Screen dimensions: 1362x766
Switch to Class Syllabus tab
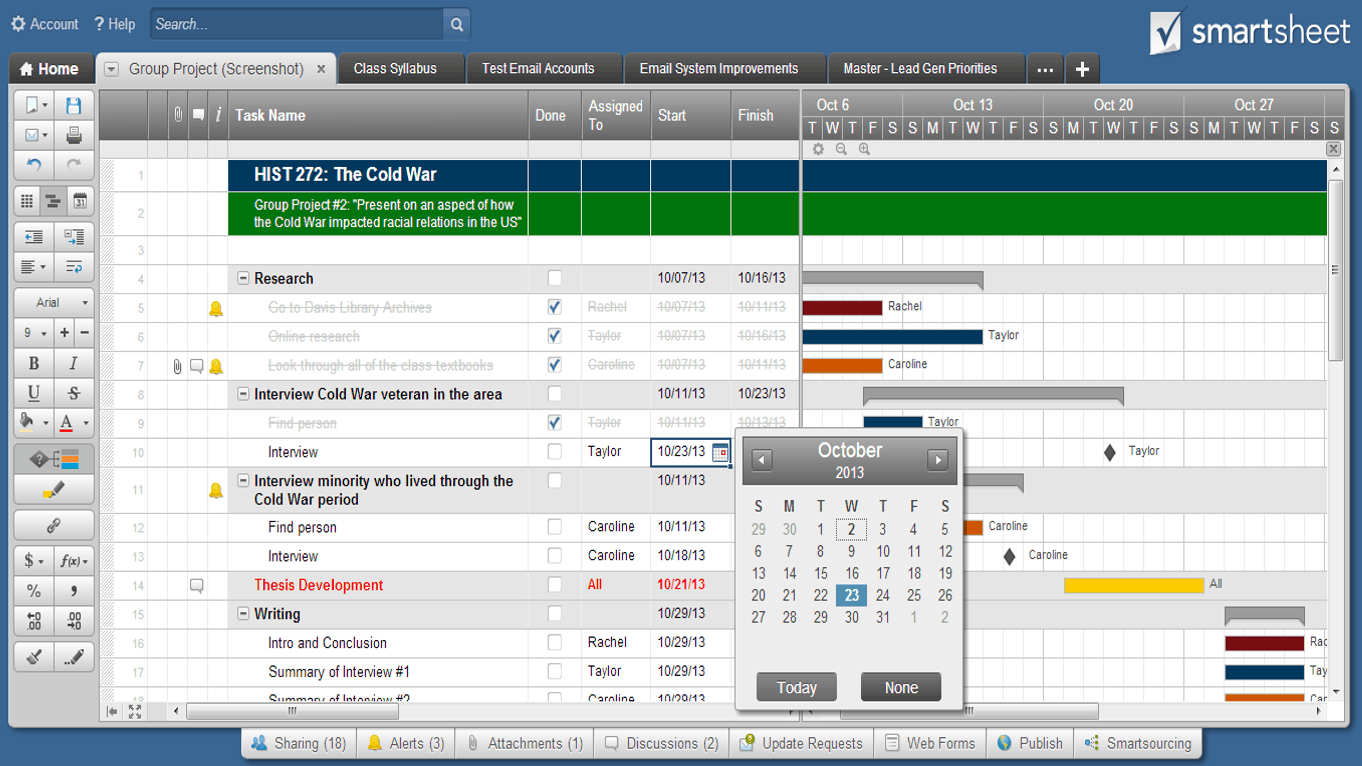(395, 69)
